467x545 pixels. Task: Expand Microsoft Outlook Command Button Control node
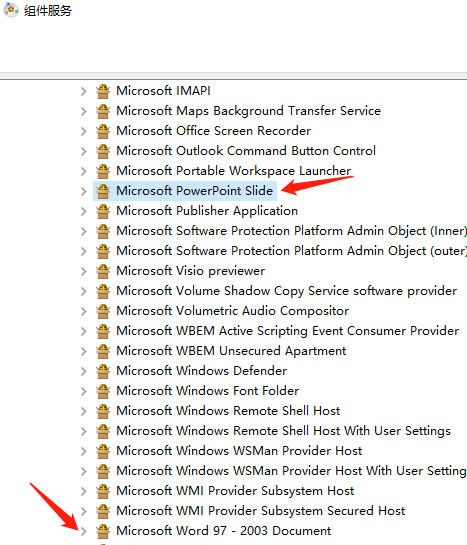83,151
